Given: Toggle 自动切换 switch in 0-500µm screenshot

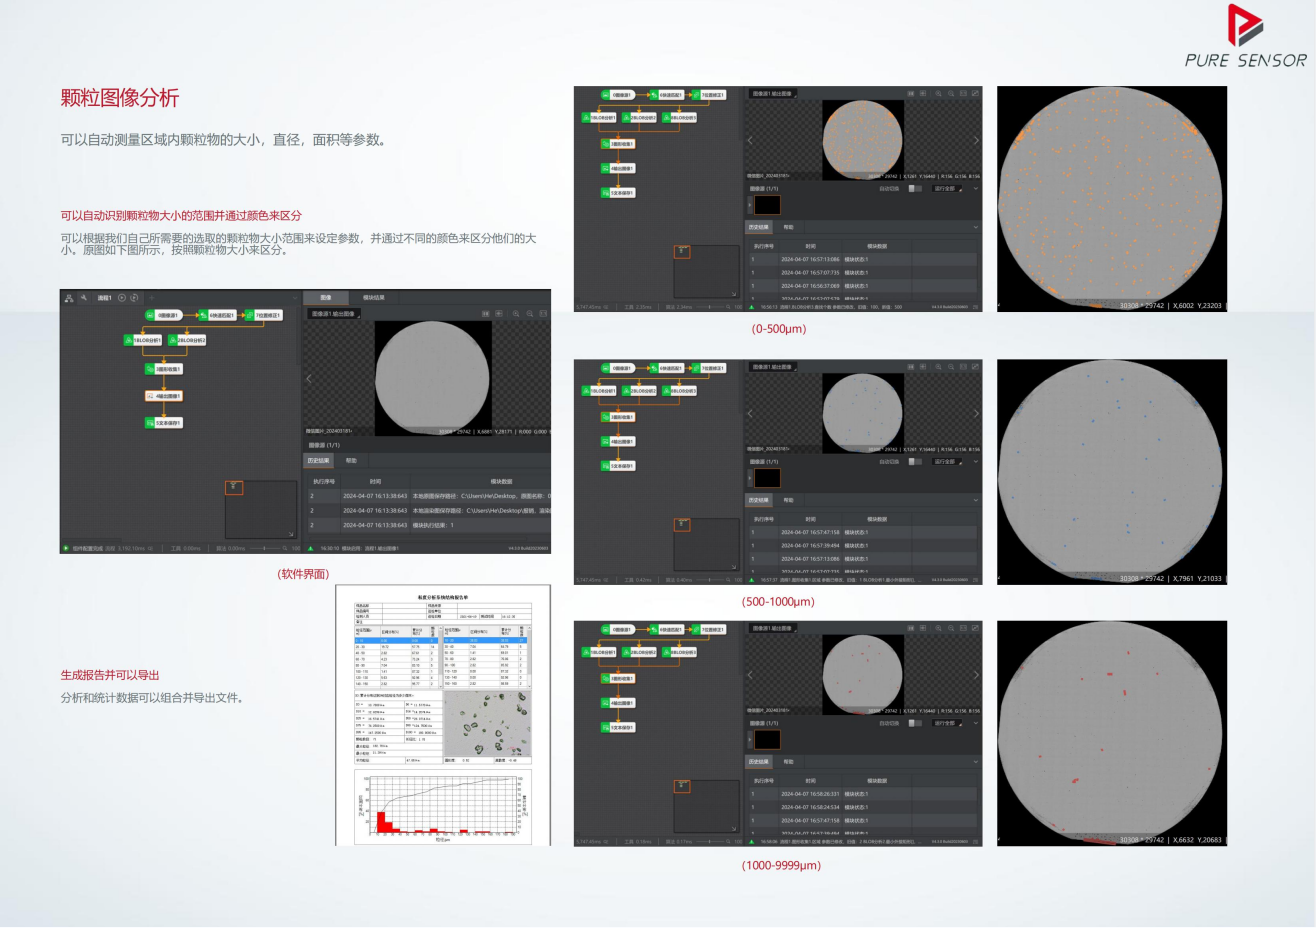Looking at the screenshot, I should point(915,188).
